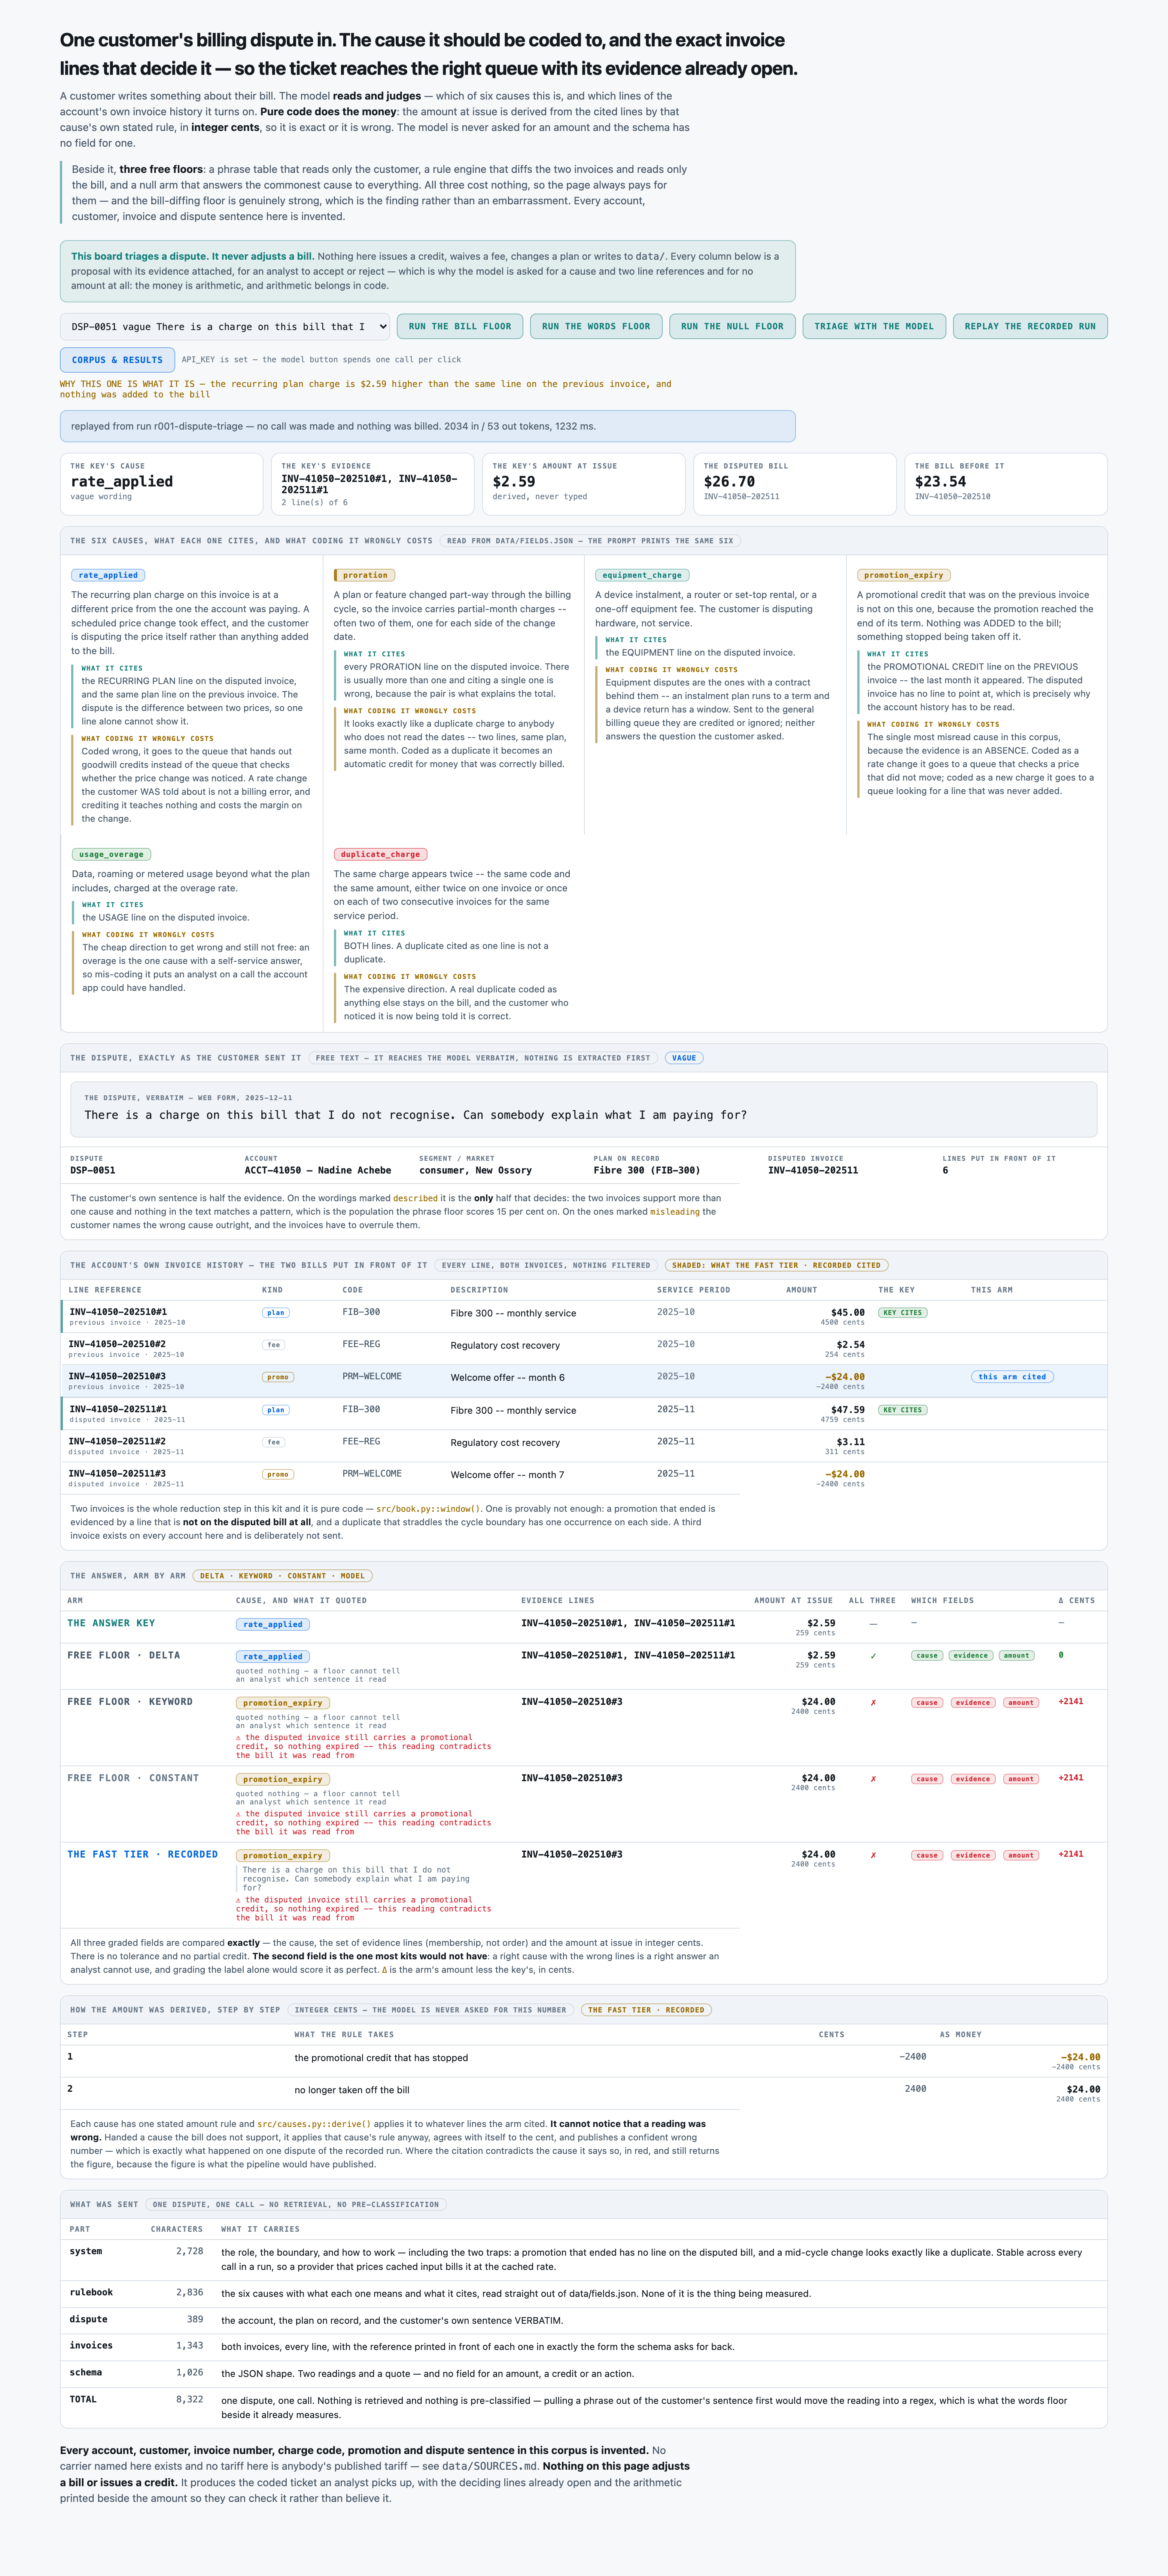Click the proration cause tag
Viewport: 1168px width, 2576px height.
[x=365, y=575]
